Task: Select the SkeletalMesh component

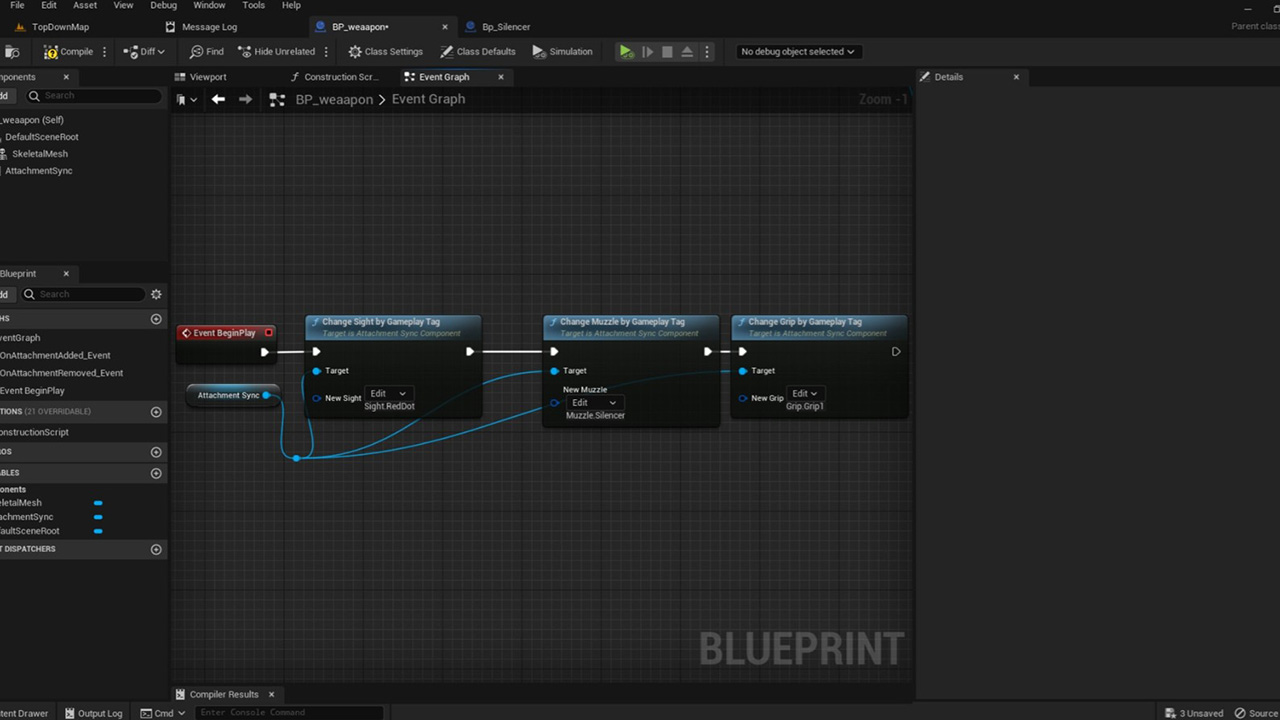Action: [40, 154]
